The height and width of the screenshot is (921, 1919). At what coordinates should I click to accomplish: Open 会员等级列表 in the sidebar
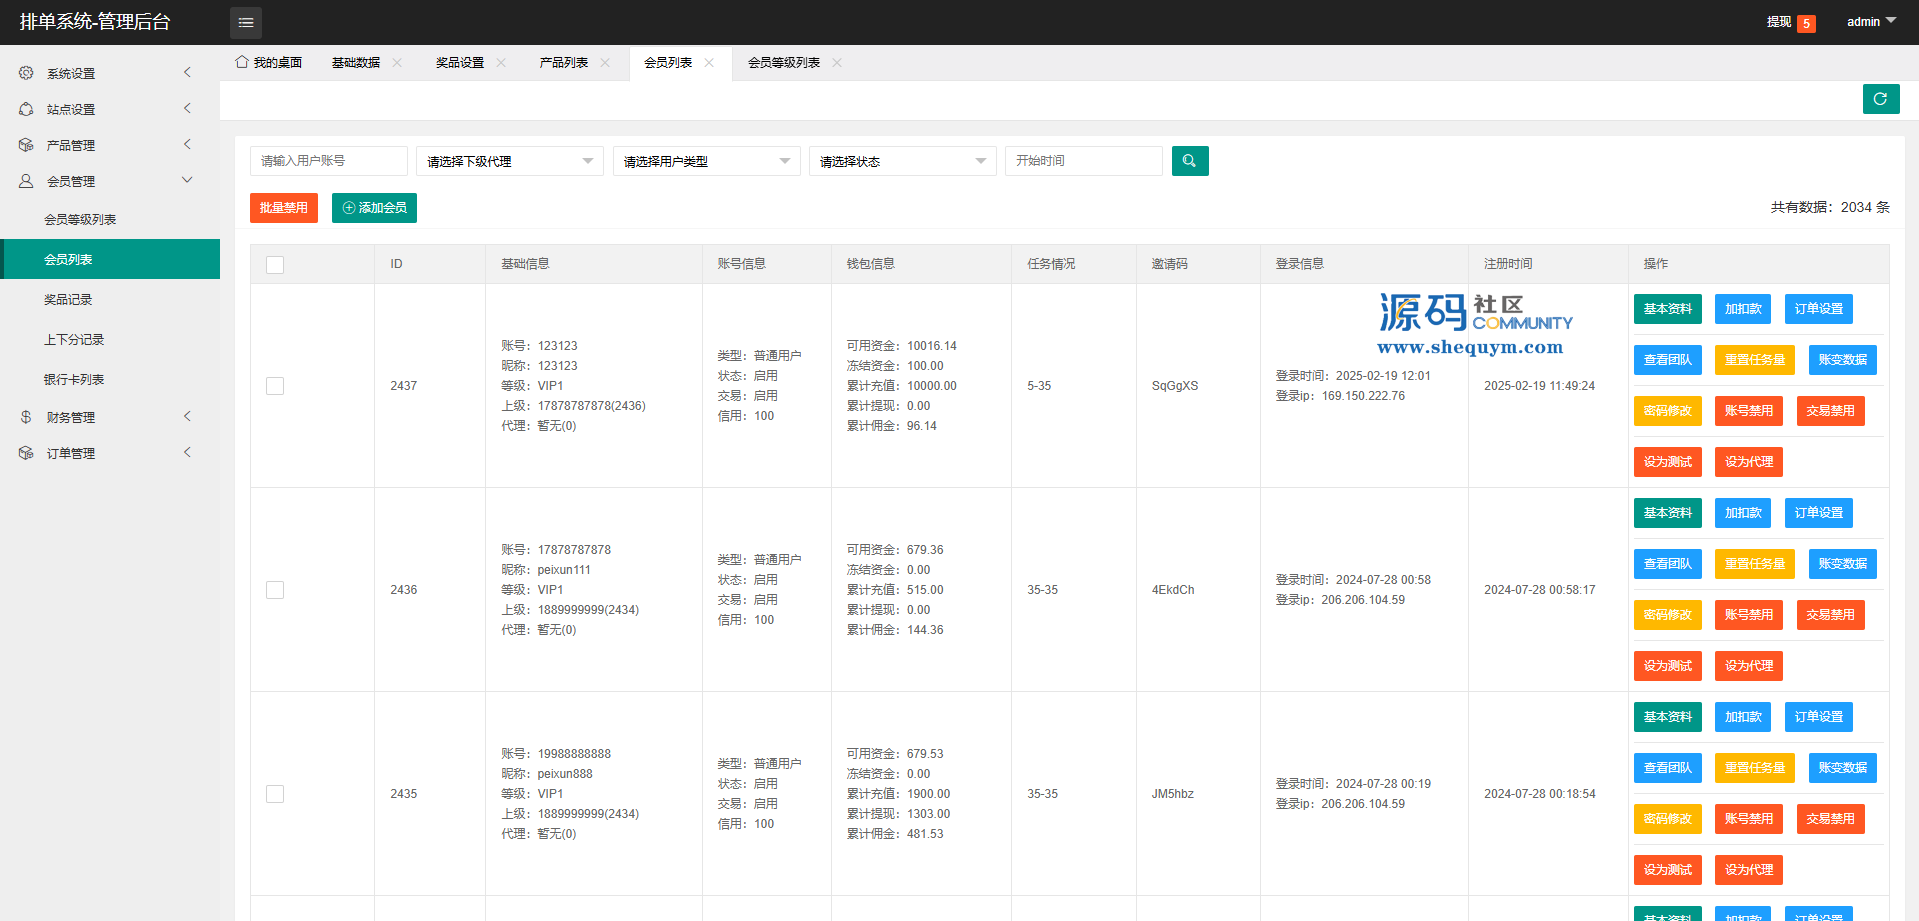[x=110, y=219]
